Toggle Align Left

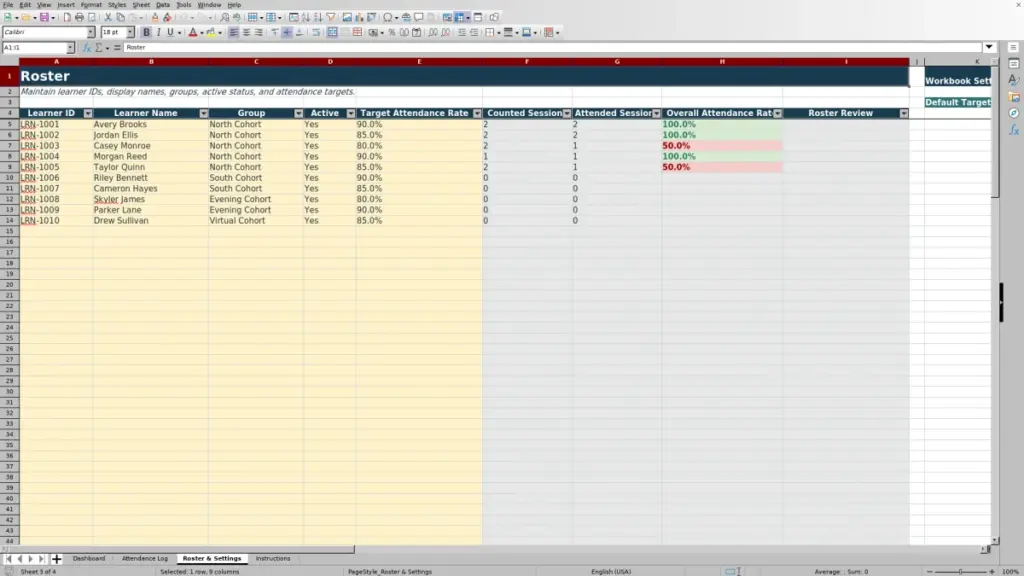click(233, 32)
